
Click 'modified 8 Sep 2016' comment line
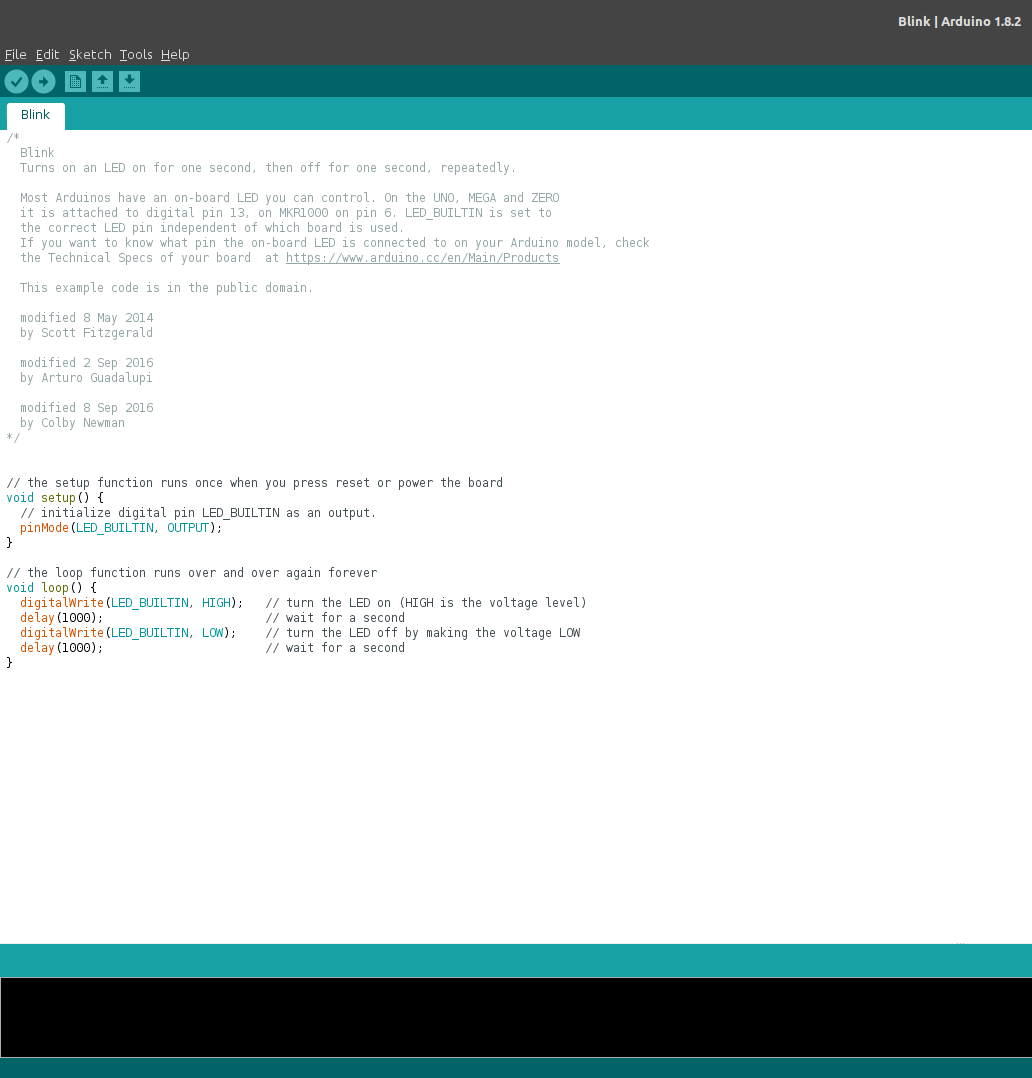pyautogui.click(x=87, y=408)
